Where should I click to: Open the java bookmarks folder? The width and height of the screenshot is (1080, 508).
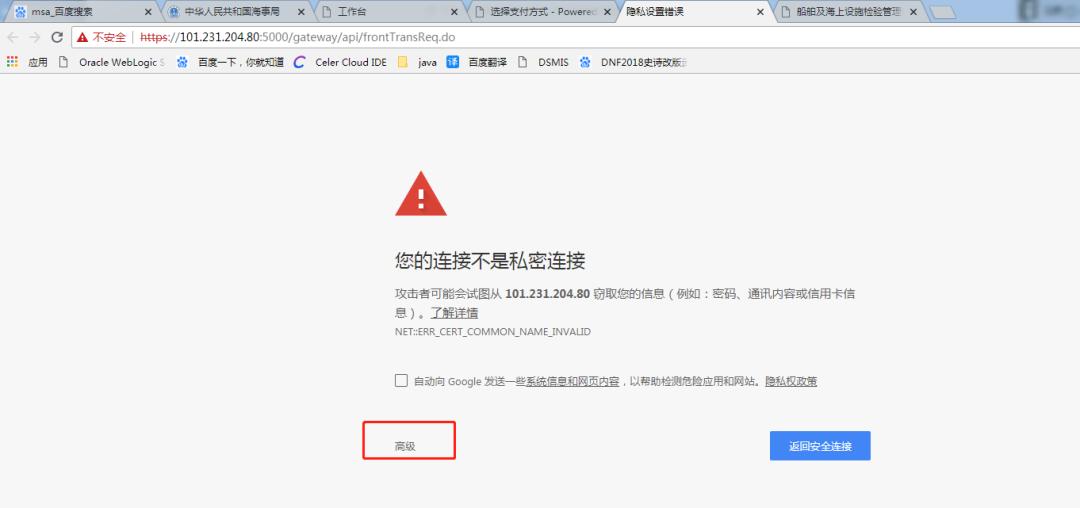tap(418, 62)
